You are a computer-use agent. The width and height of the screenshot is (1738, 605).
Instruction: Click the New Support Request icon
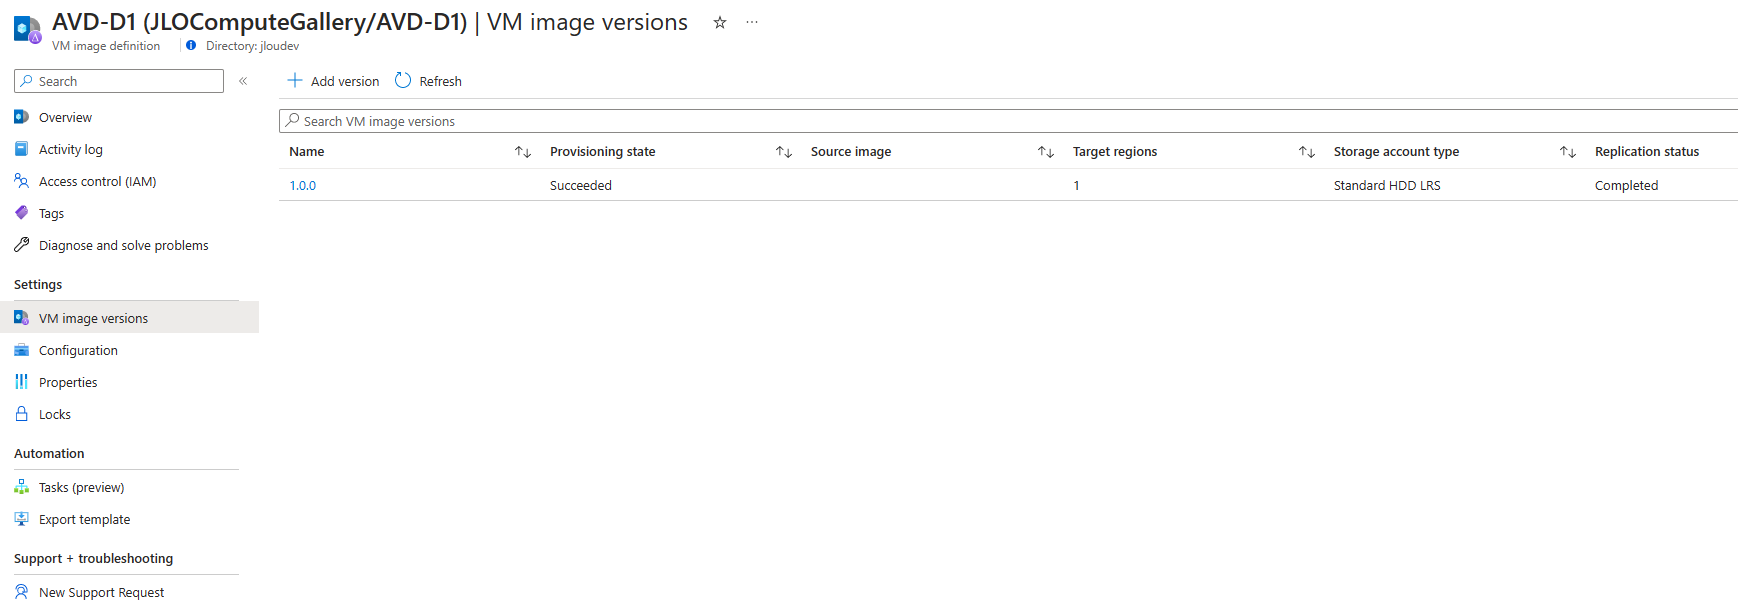[x=21, y=592]
